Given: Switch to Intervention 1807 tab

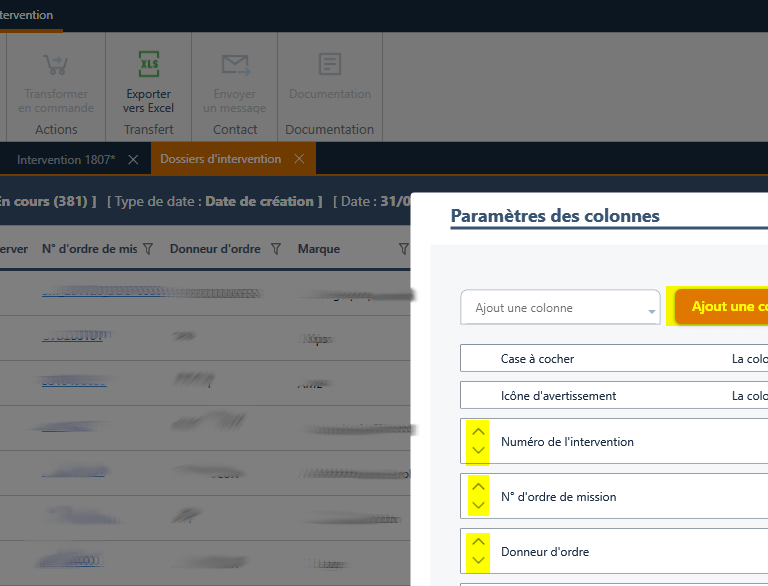Looking at the screenshot, I should [x=66, y=160].
